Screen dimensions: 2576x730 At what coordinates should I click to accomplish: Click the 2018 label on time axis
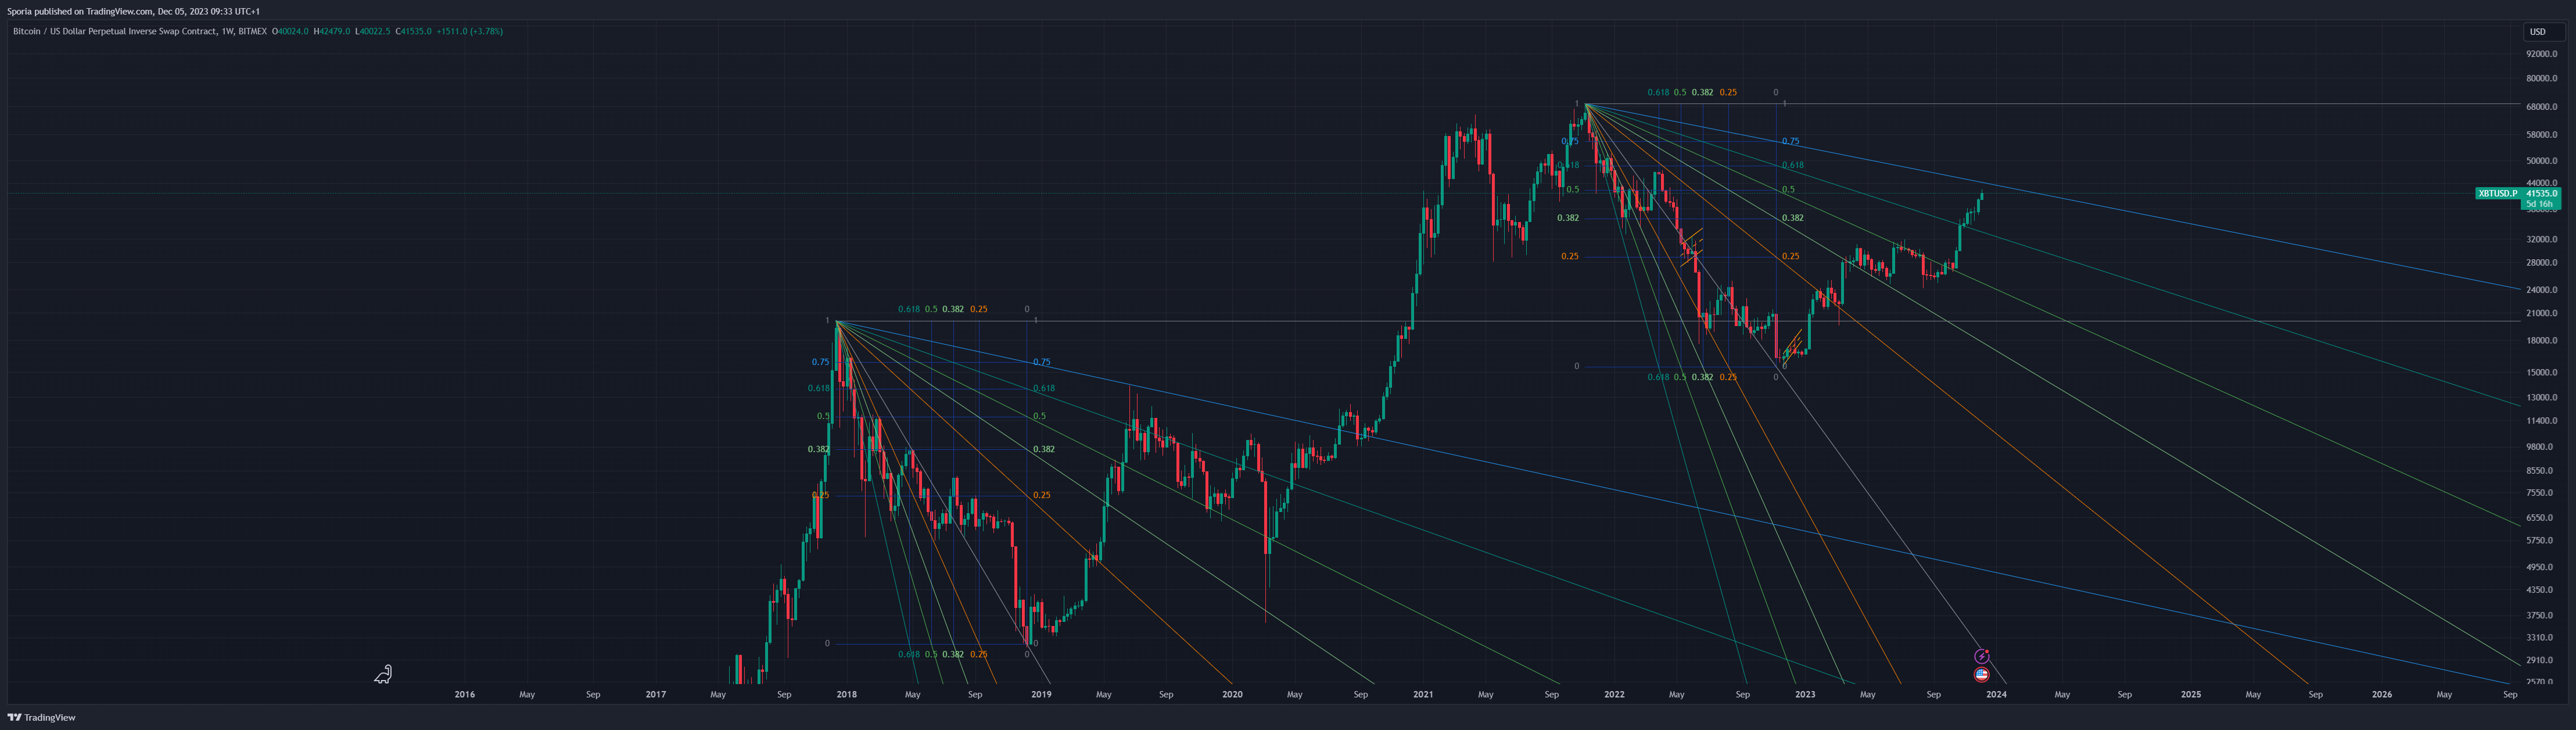(x=847, y=694)
